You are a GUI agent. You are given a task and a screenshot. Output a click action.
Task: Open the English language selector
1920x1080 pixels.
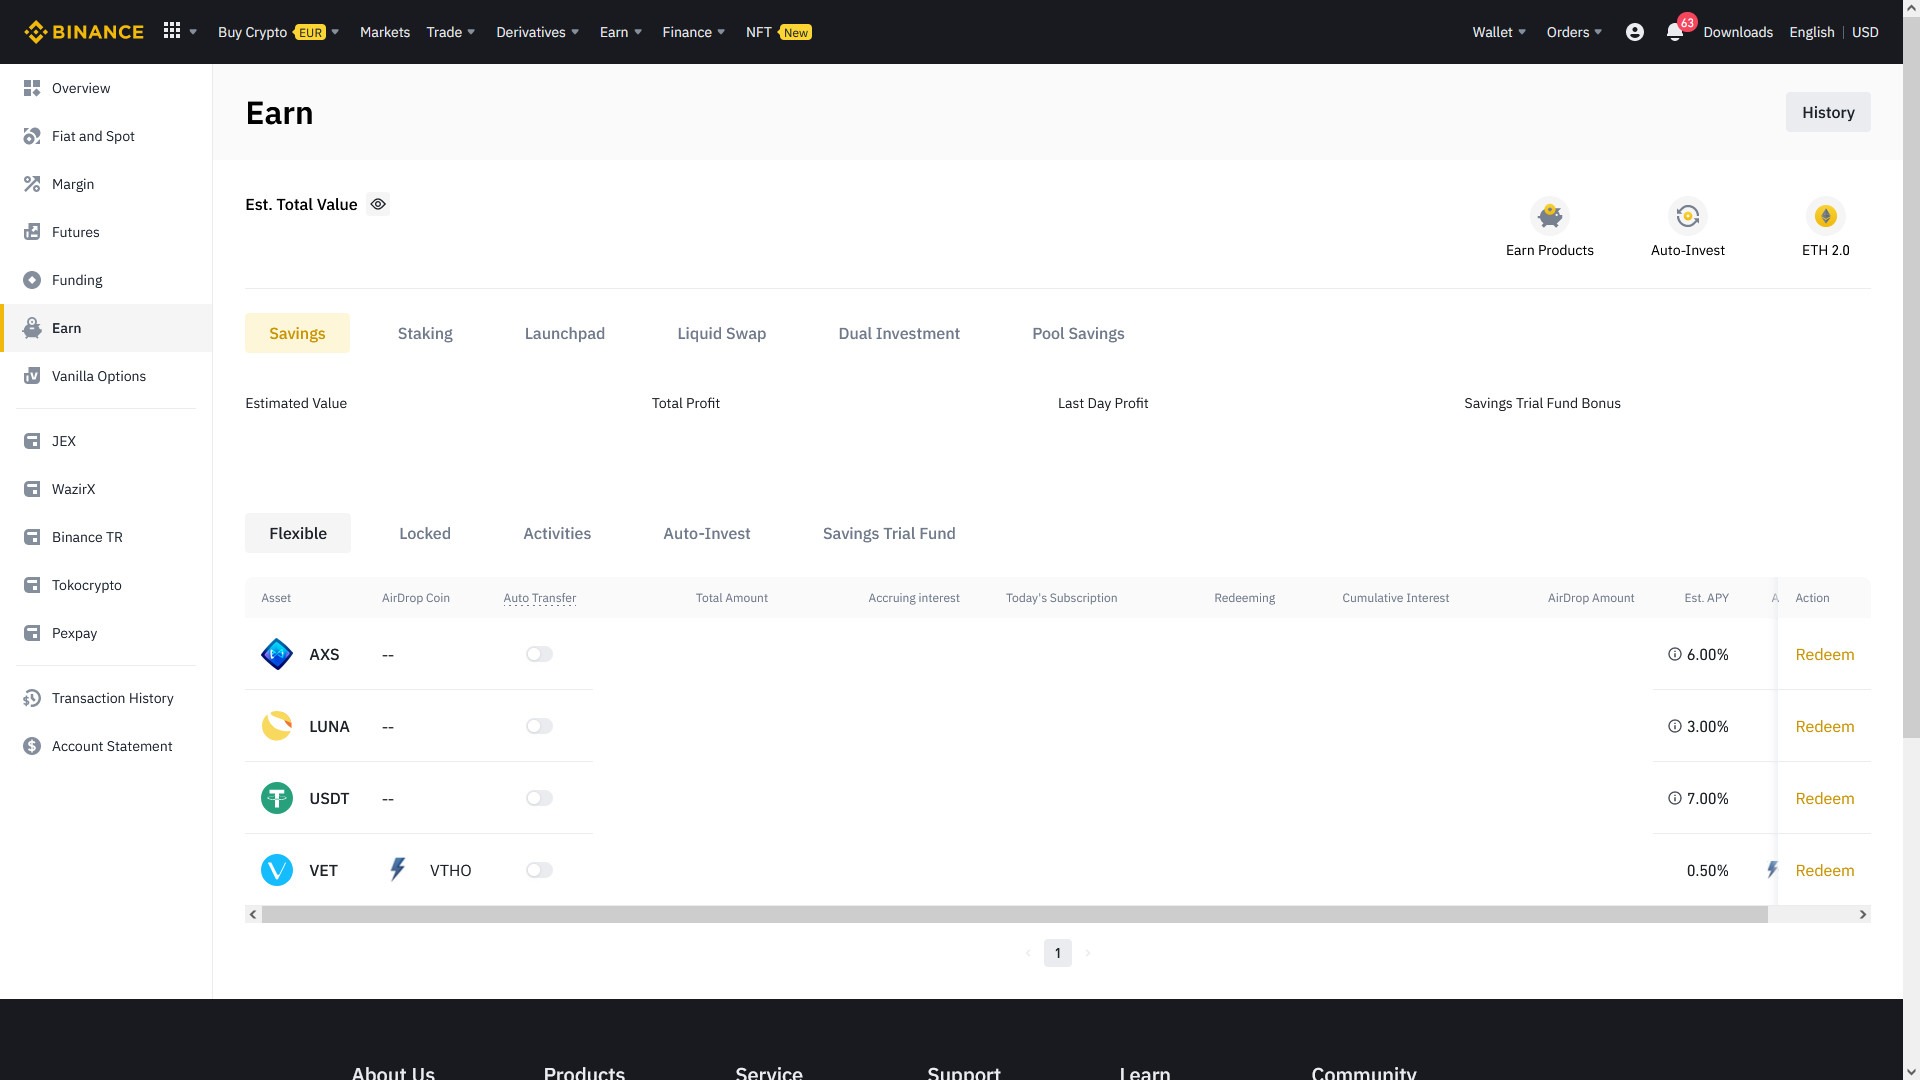coord(1811,32)
